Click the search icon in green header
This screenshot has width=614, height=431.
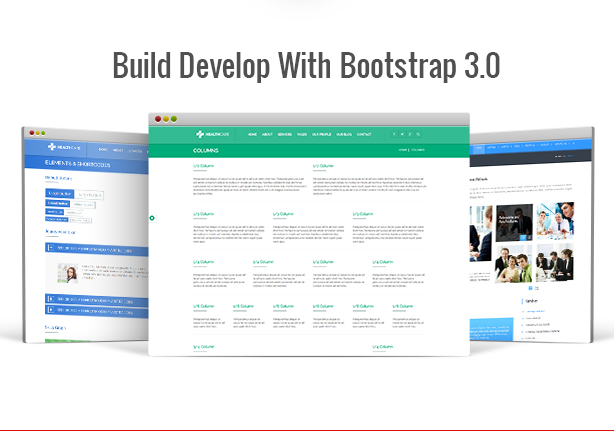pos(418,133)
